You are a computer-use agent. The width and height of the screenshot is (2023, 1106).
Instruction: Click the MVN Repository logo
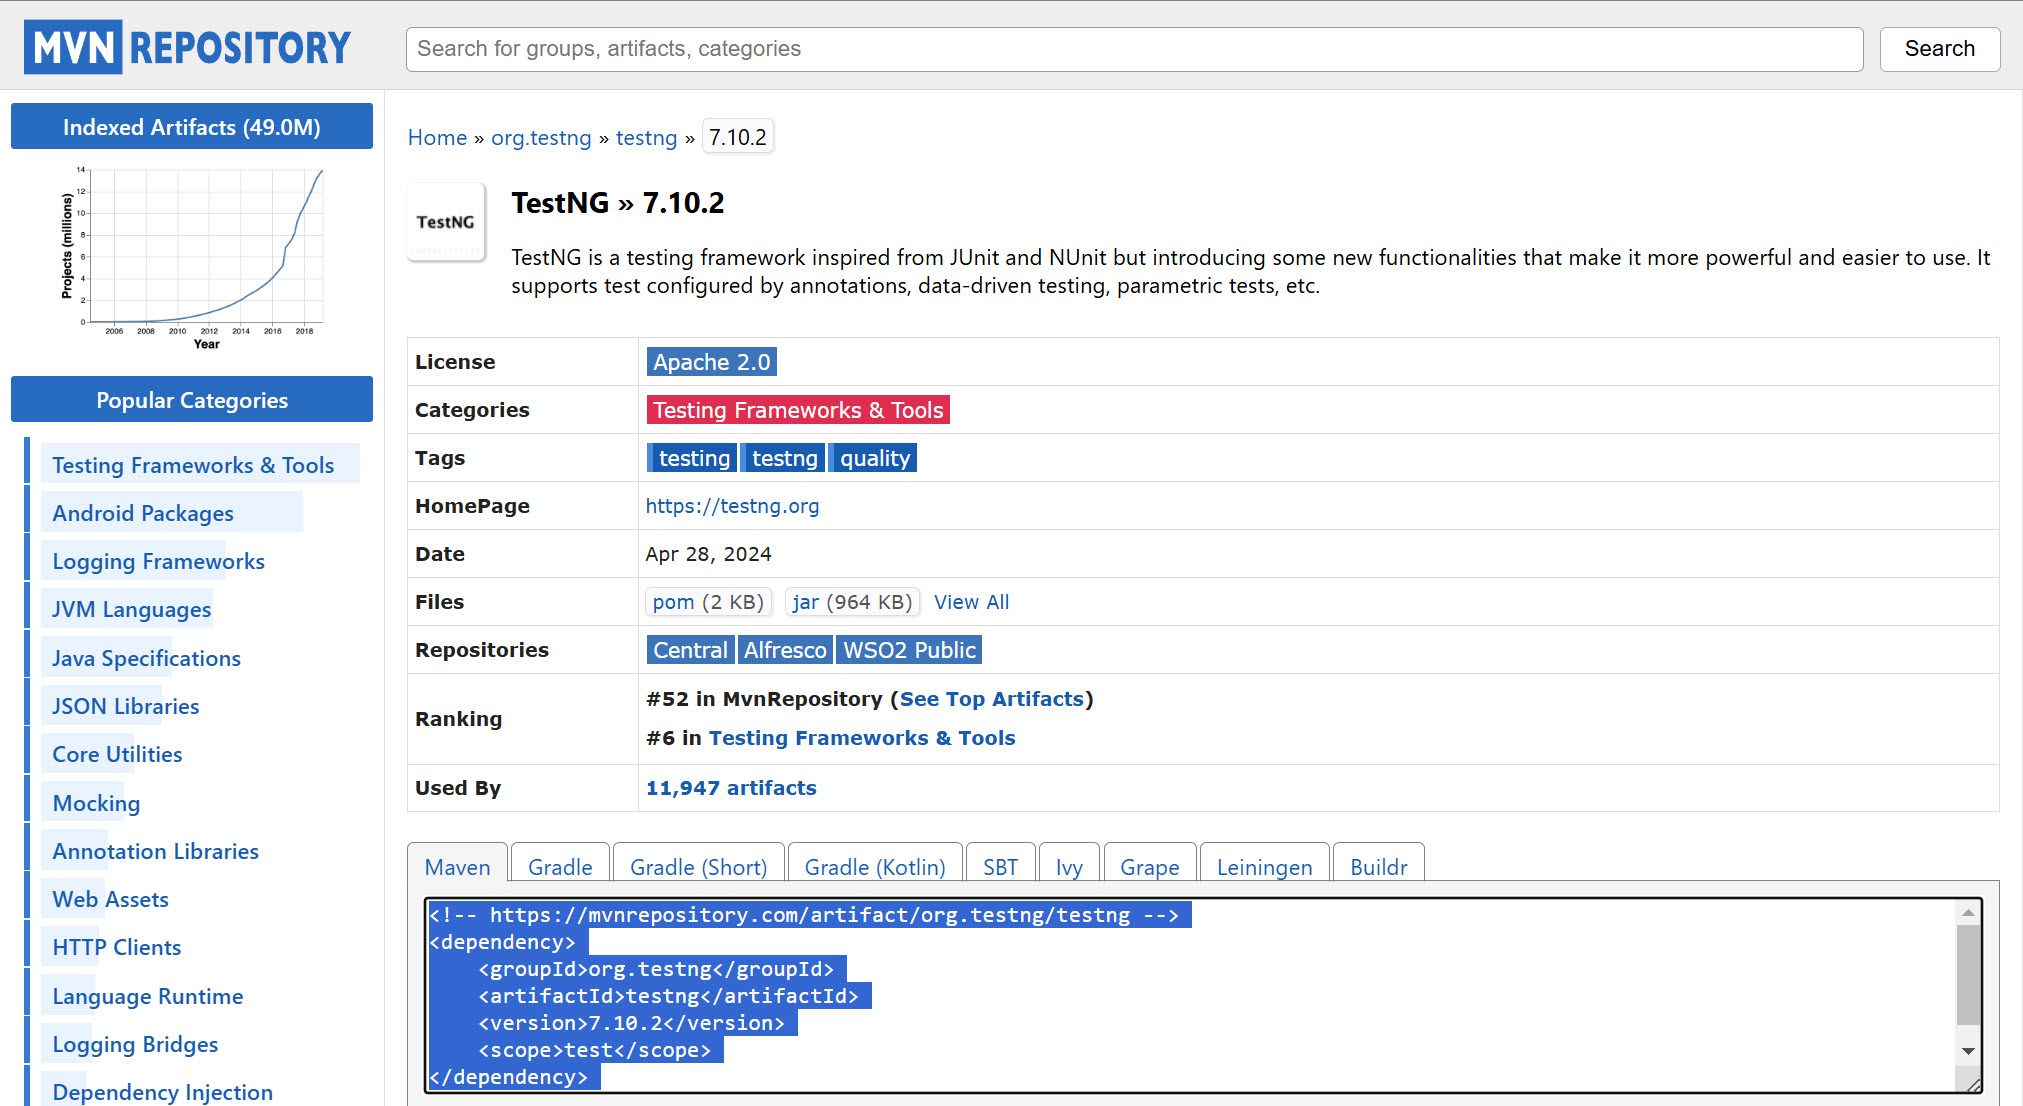[x=187, y=47]
